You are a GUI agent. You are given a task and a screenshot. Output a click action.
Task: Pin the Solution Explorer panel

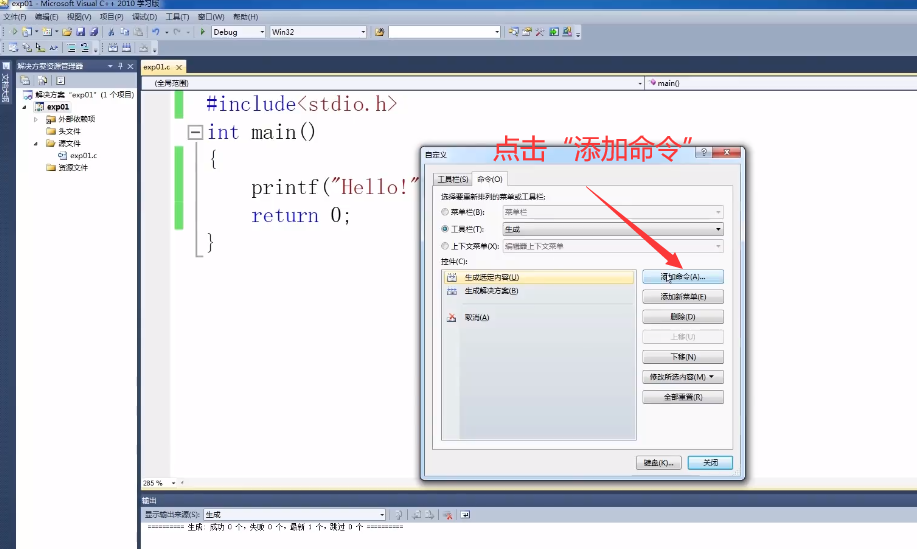coord(120,66)
